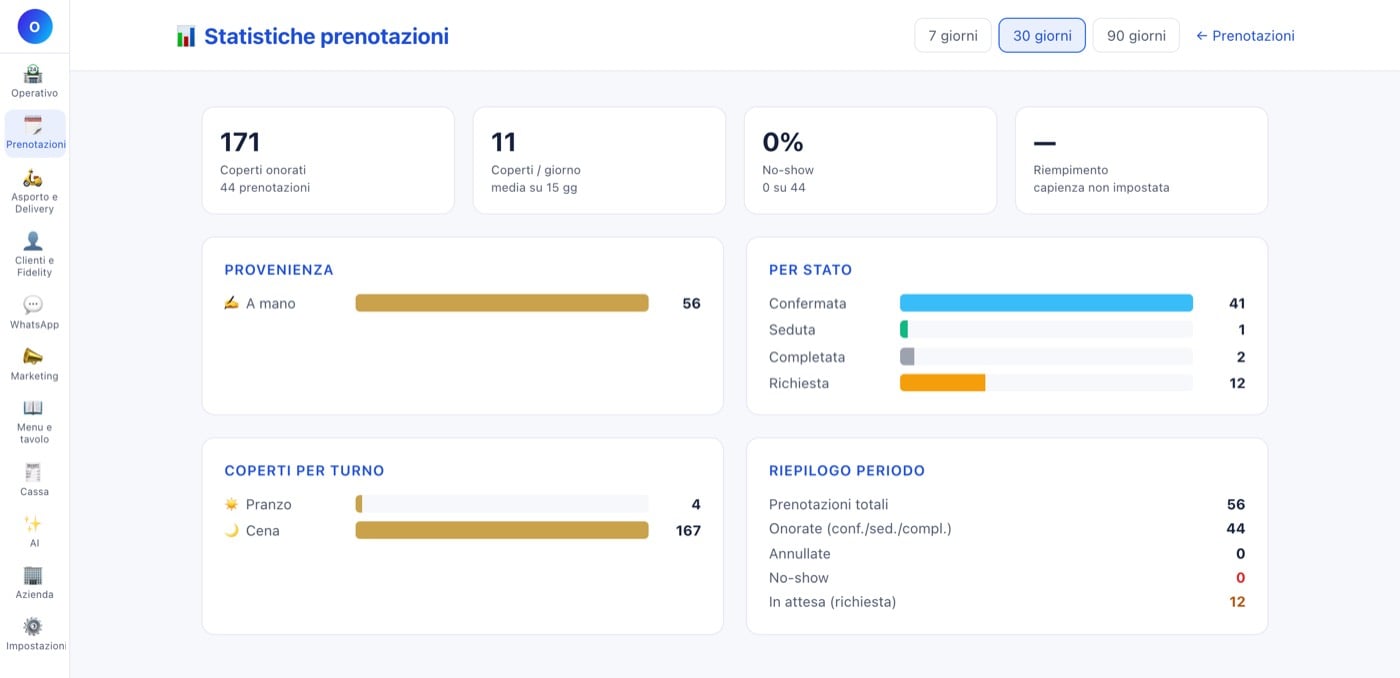Click the 'PER STATO' panel heading
Viewport: 1400px width, 678px height.
pos(810,270)
